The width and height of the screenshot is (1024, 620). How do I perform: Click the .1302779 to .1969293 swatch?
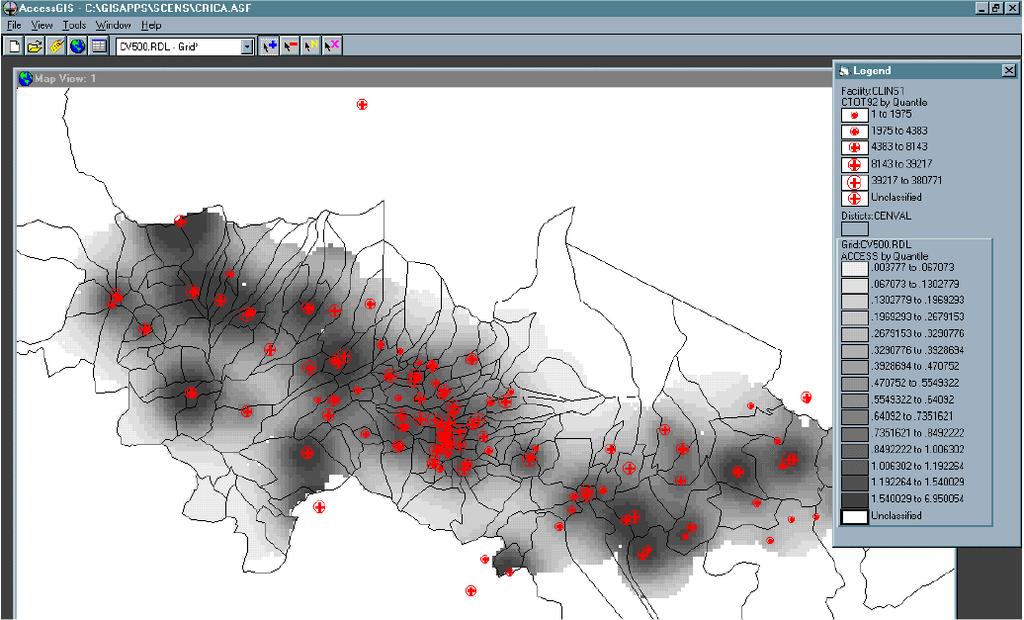point(854,302)
